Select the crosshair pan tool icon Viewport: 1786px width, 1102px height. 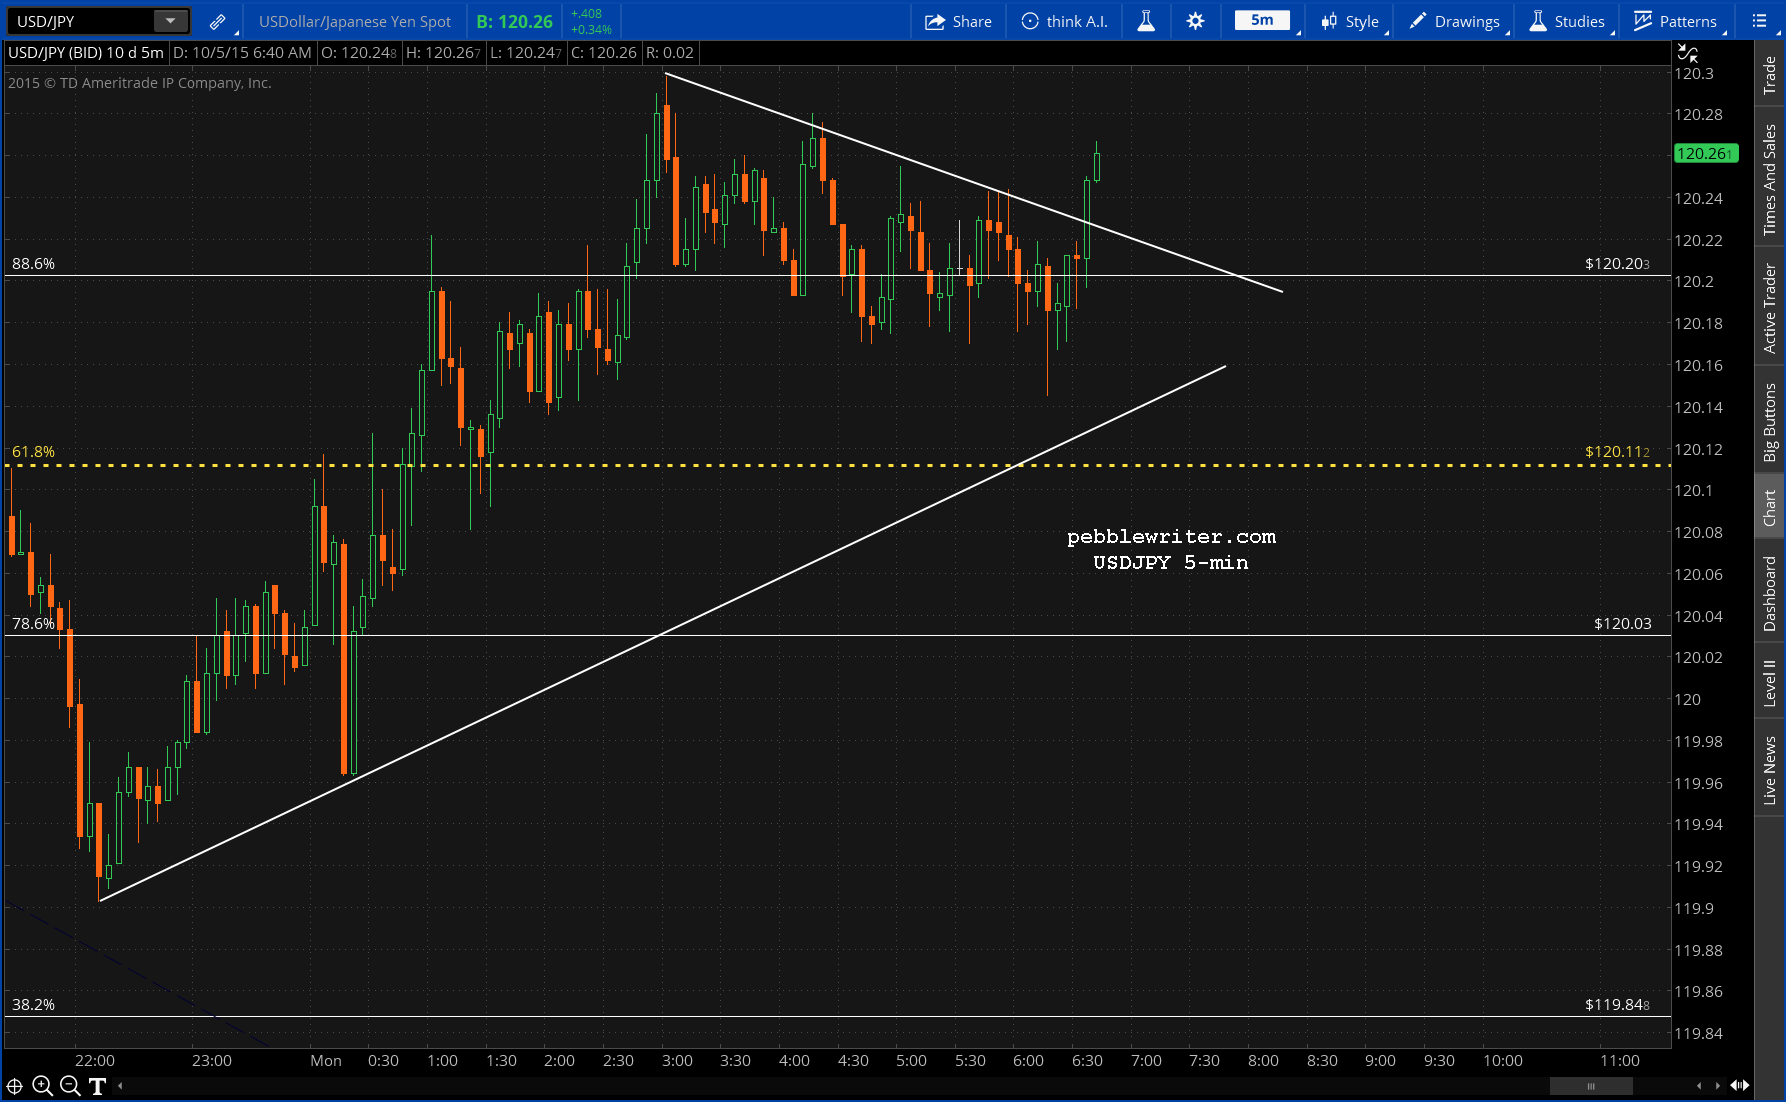[15, 1086]
